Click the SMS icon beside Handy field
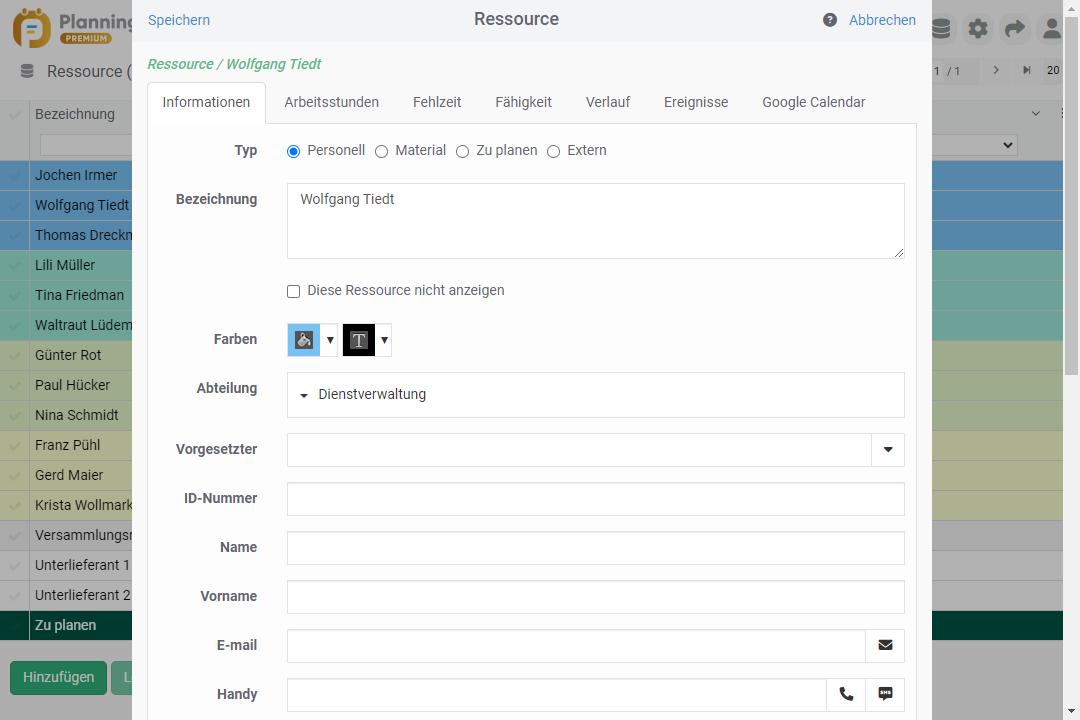This screenshot has width=1080, height=720. (885, 694)
